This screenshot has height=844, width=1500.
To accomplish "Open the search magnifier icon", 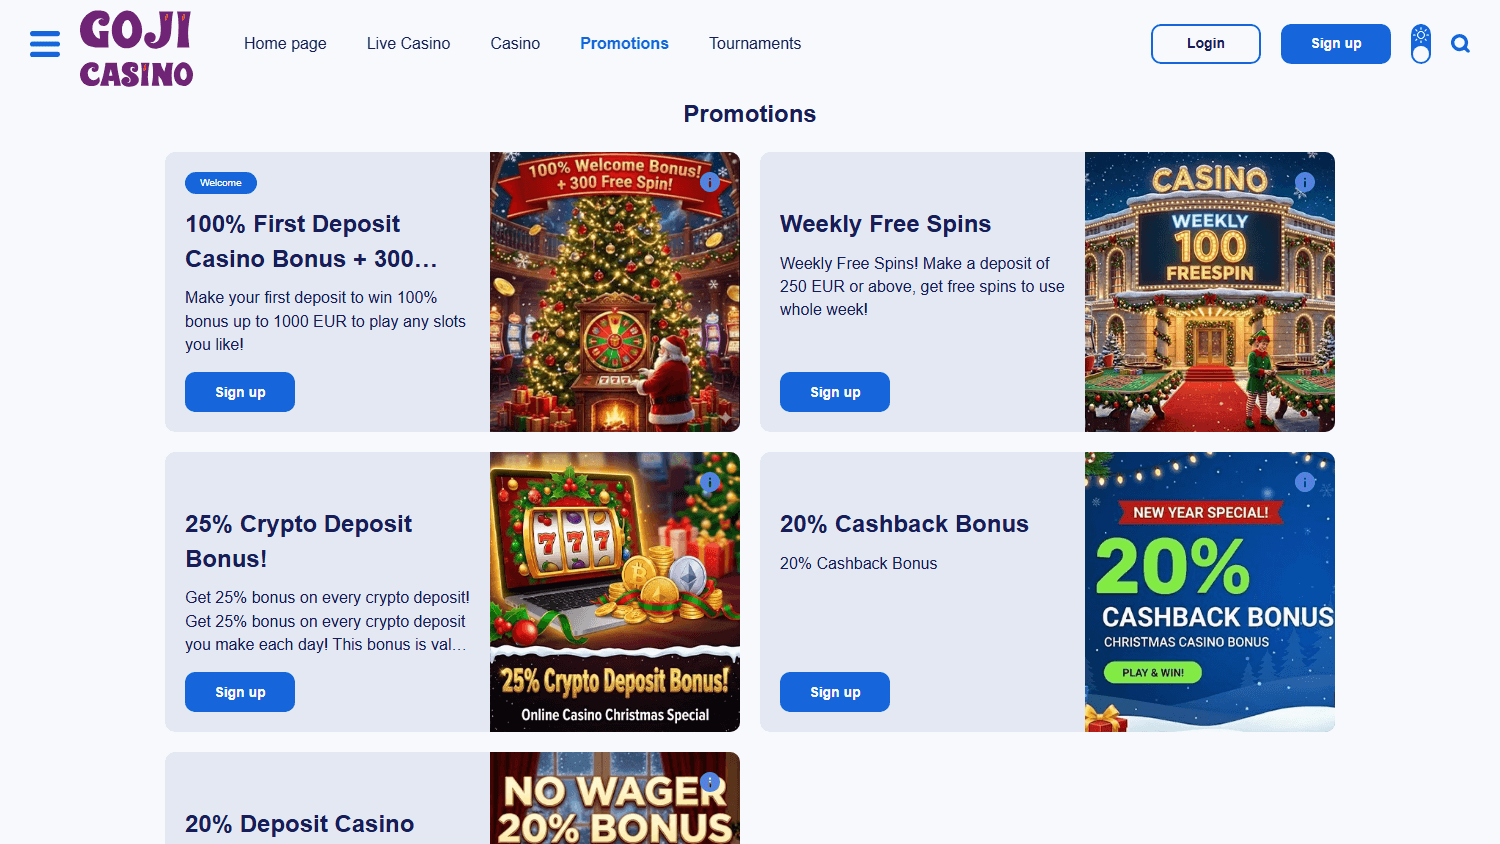I will pos(1460,44).
